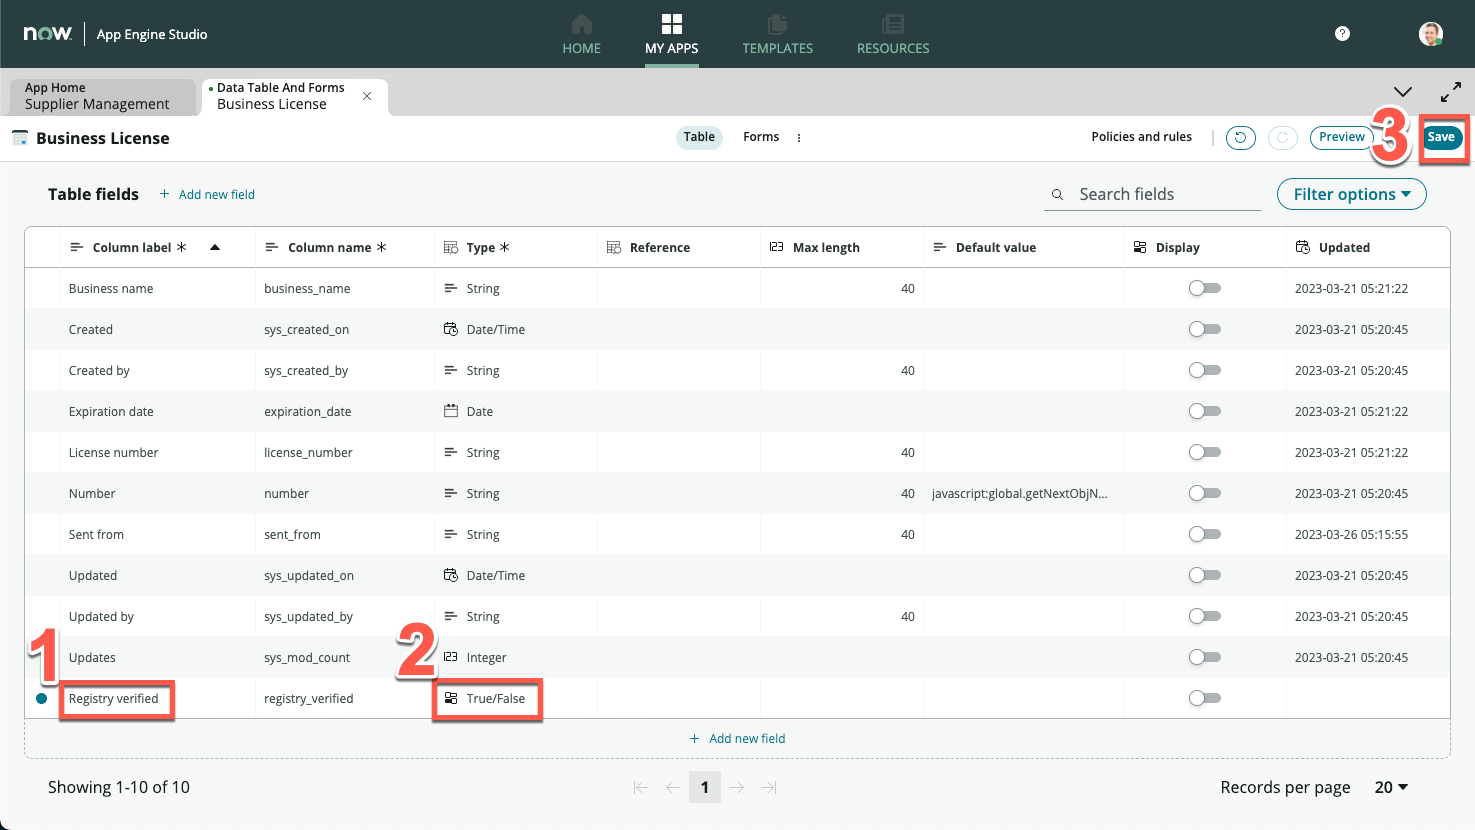Screen dimensions: 1475x830
Task: Click the three-dot menu beside Forms
Action: (x=799, y=138)
